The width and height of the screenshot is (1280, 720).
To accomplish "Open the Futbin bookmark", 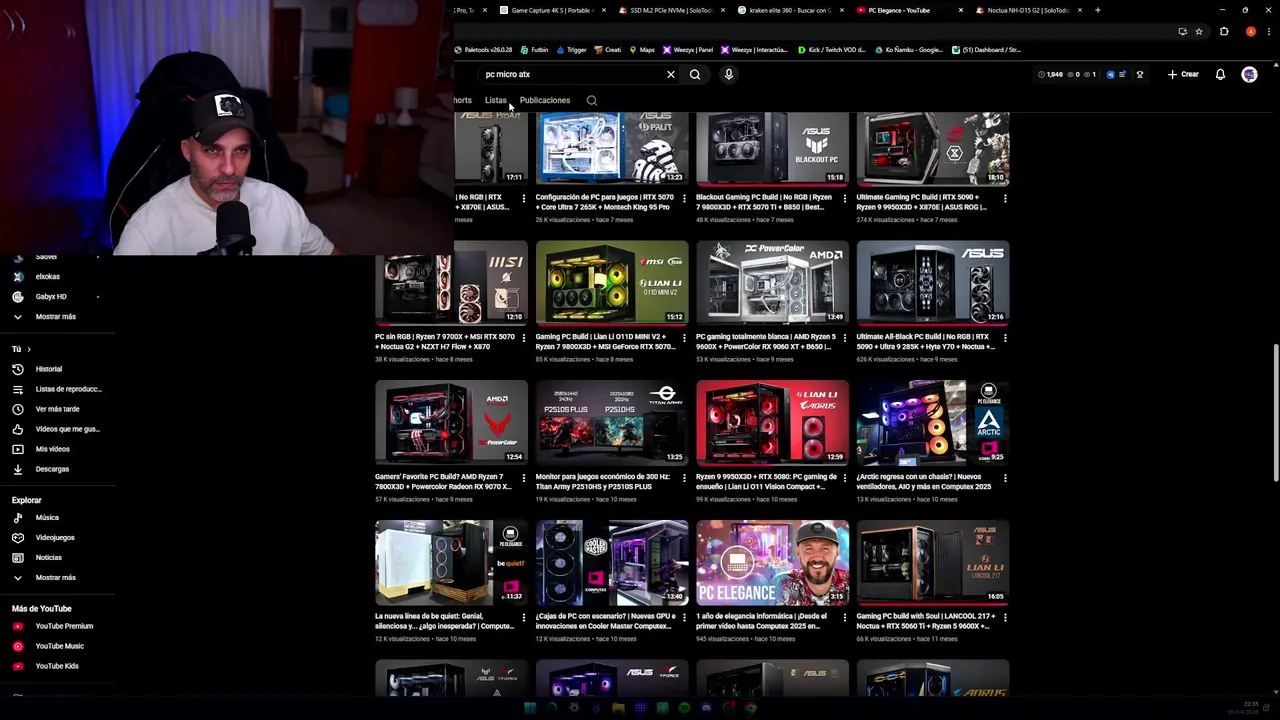I will coord(535,50).
